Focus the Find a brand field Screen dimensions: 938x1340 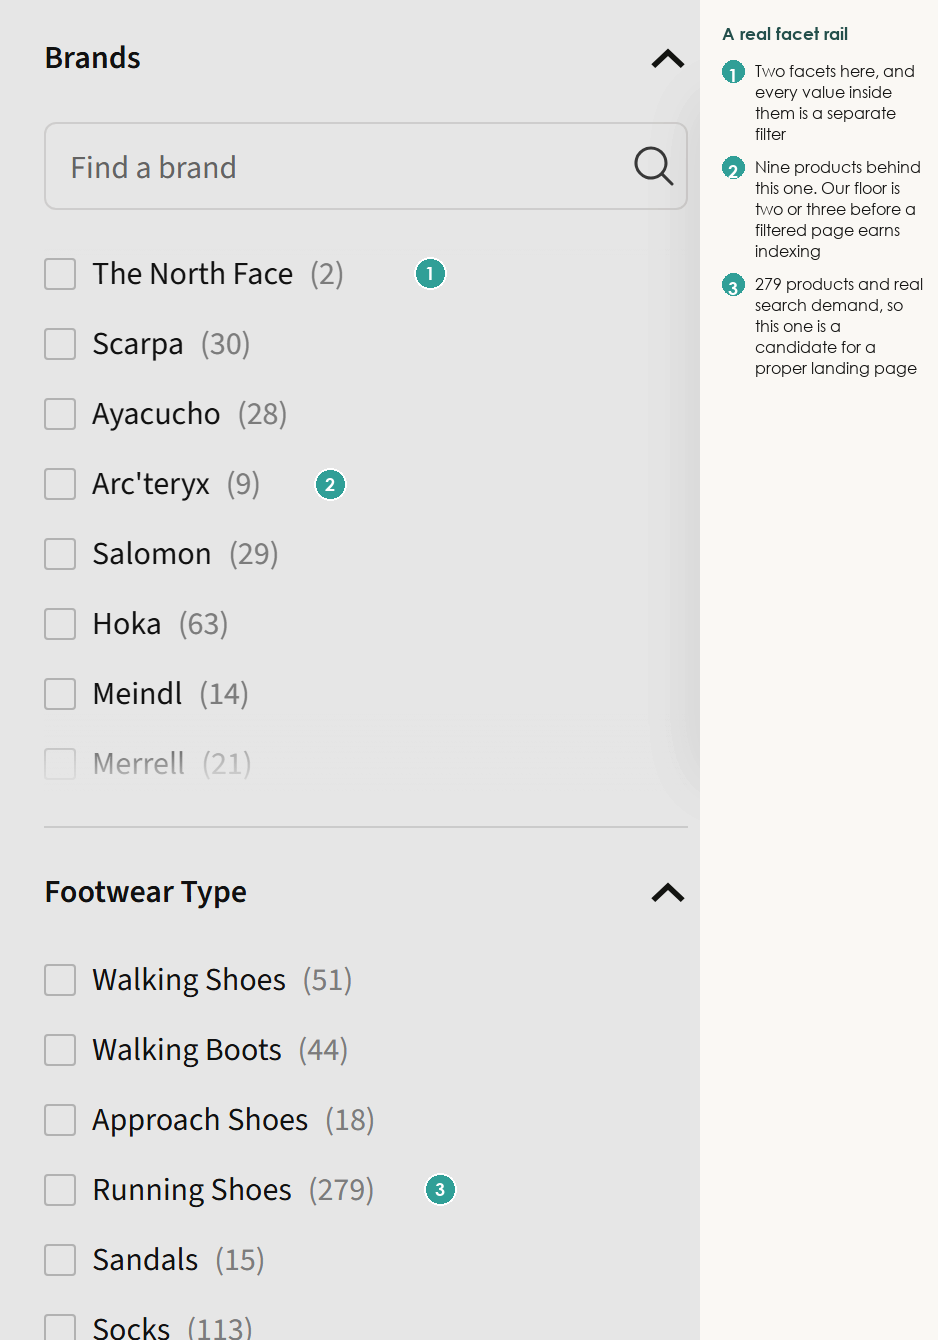point(366,166)
